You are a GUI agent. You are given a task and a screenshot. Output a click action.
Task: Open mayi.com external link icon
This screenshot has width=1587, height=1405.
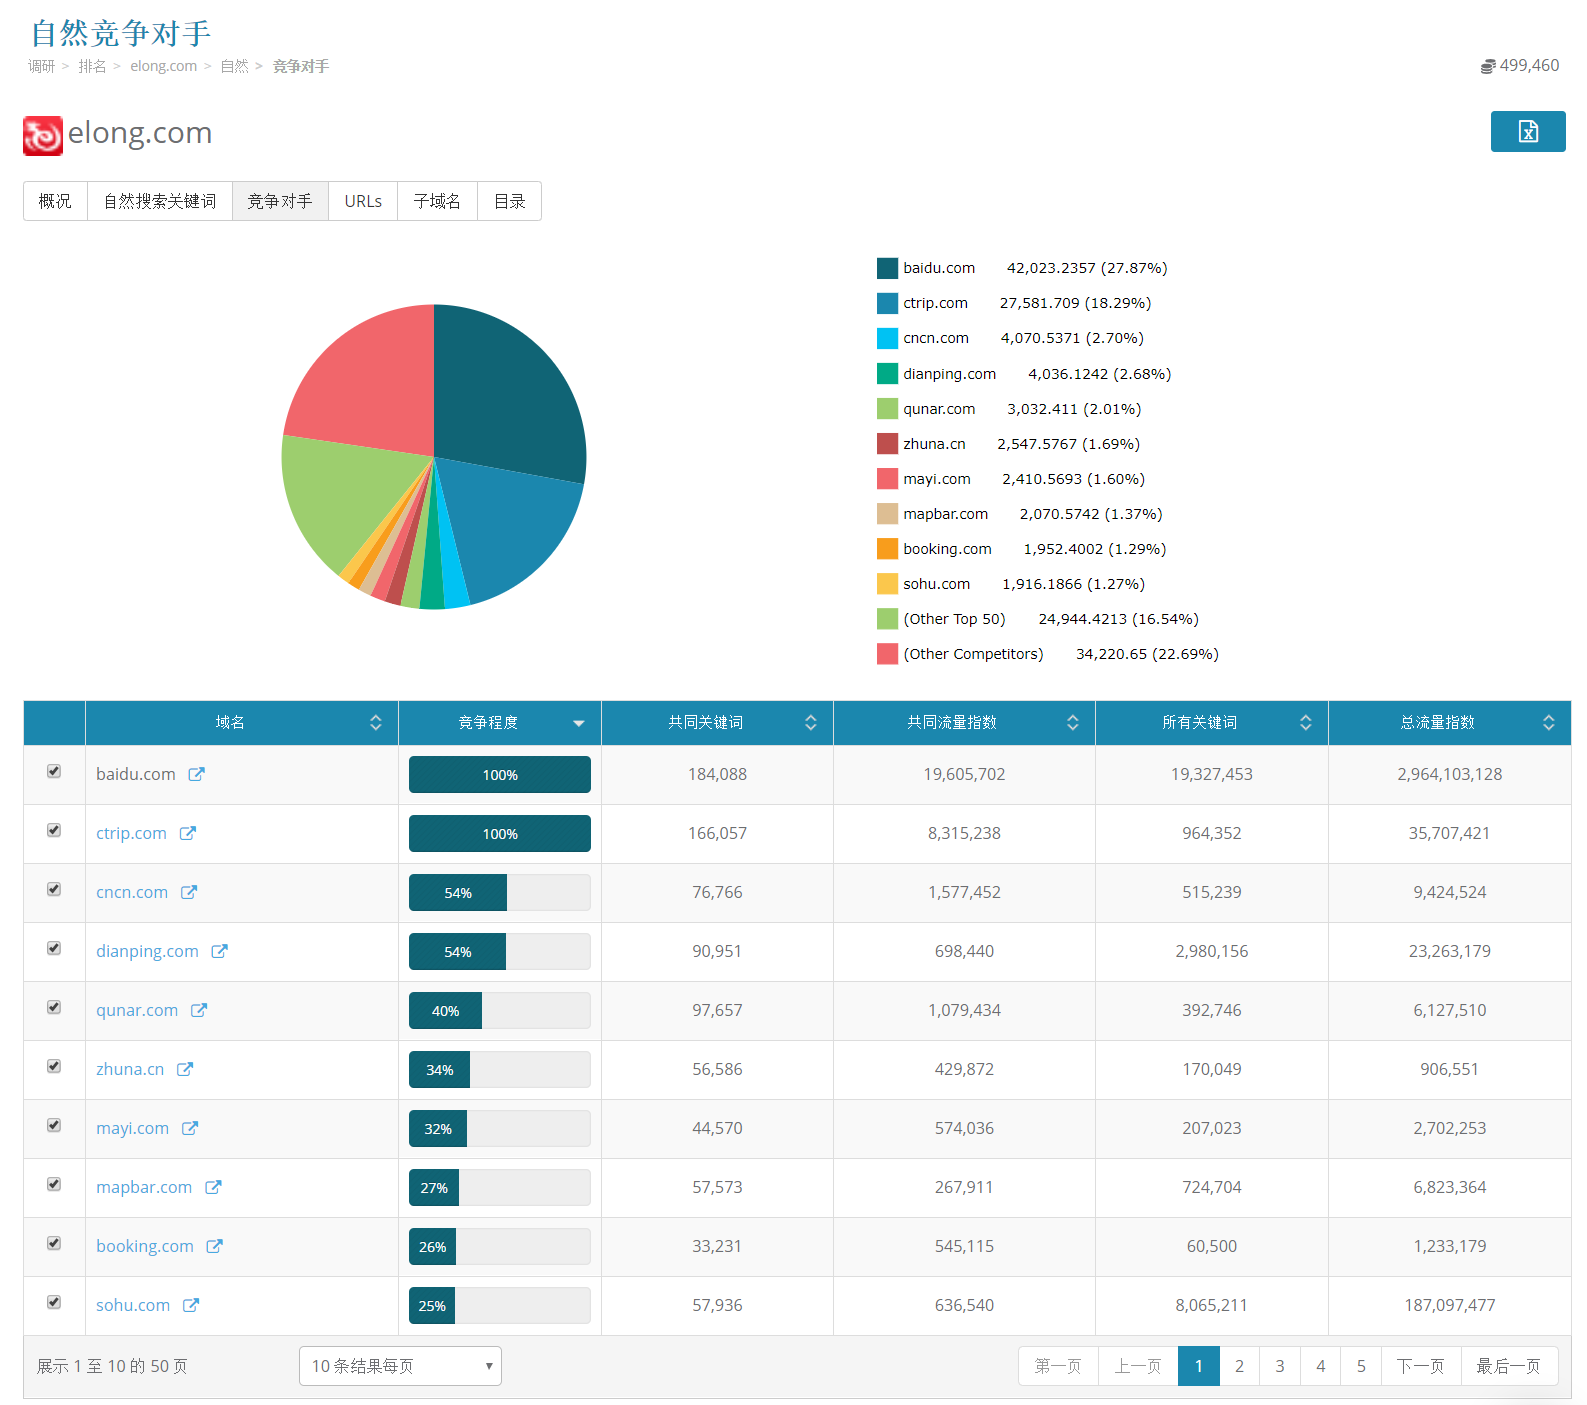[x=190, y=1128]
